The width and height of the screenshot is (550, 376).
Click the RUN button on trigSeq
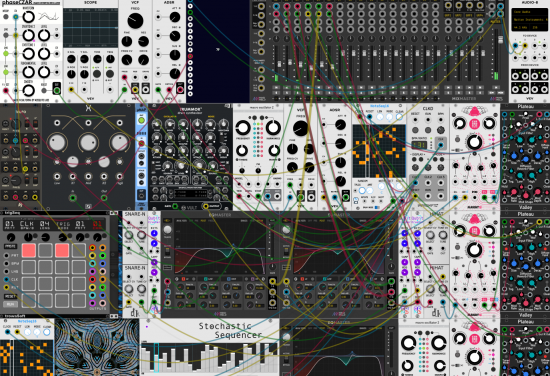(x=10, y=304)
